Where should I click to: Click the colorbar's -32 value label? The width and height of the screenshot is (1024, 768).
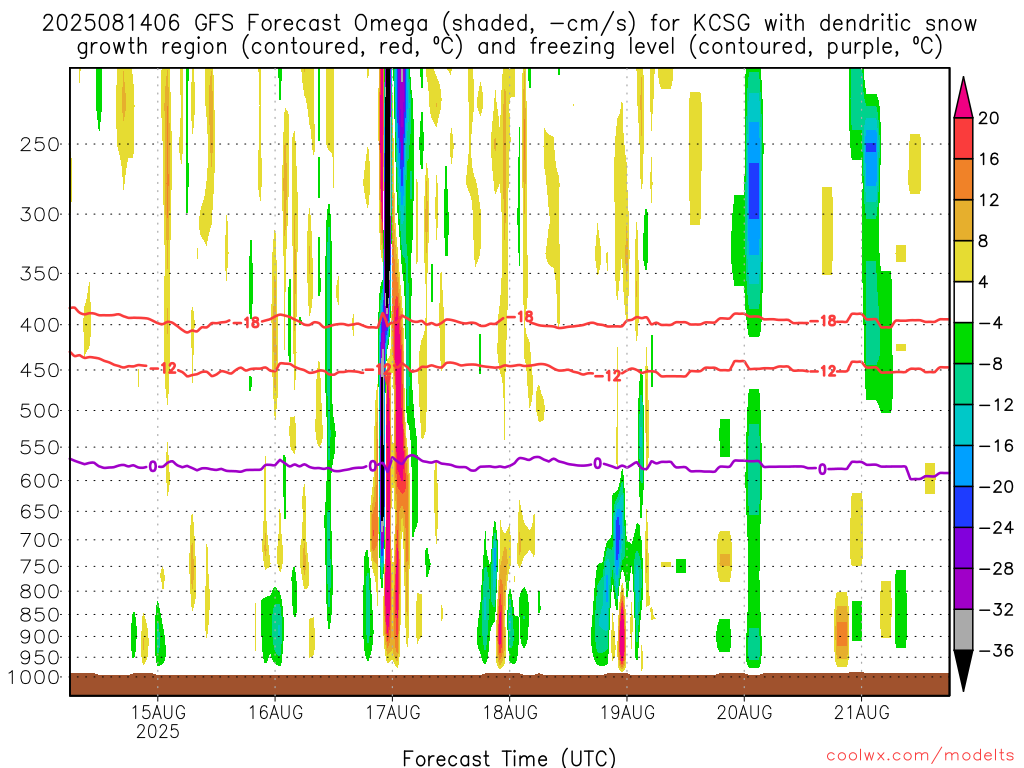coord(996,609)
